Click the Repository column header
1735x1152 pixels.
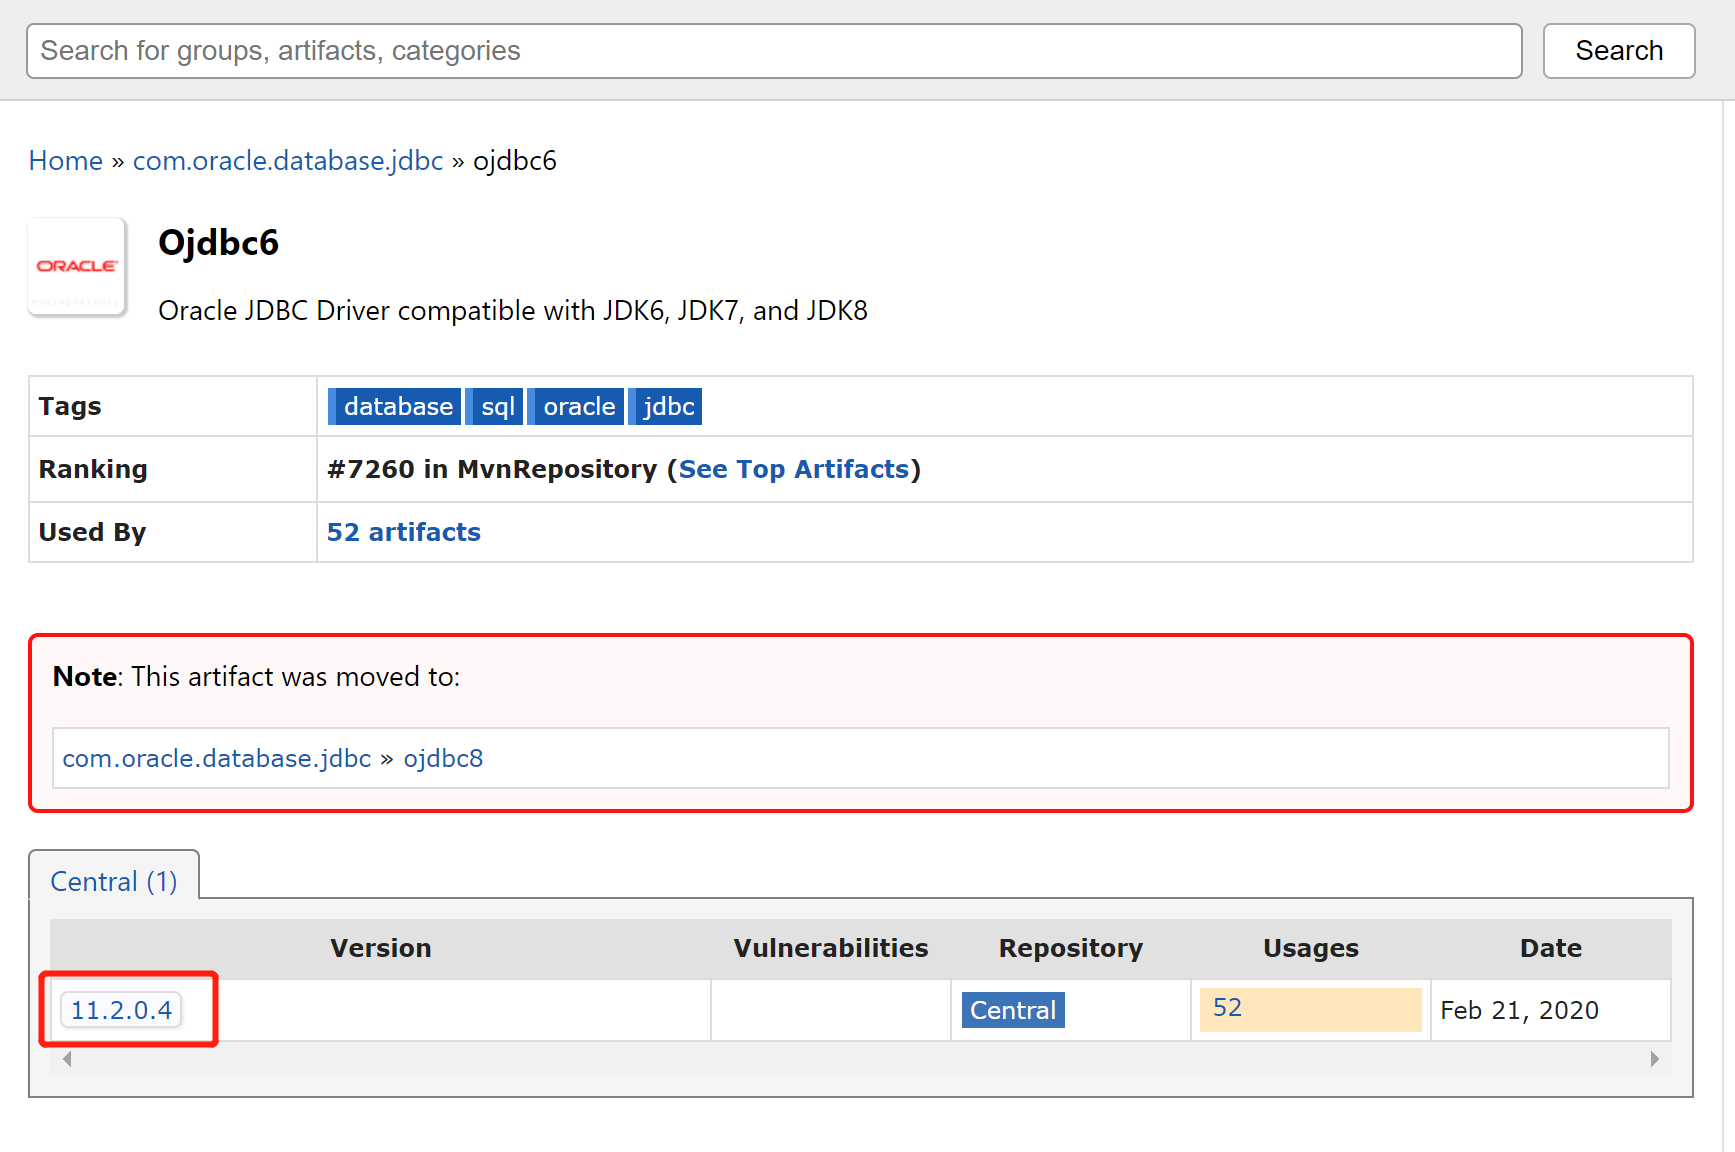[1071, 949]
